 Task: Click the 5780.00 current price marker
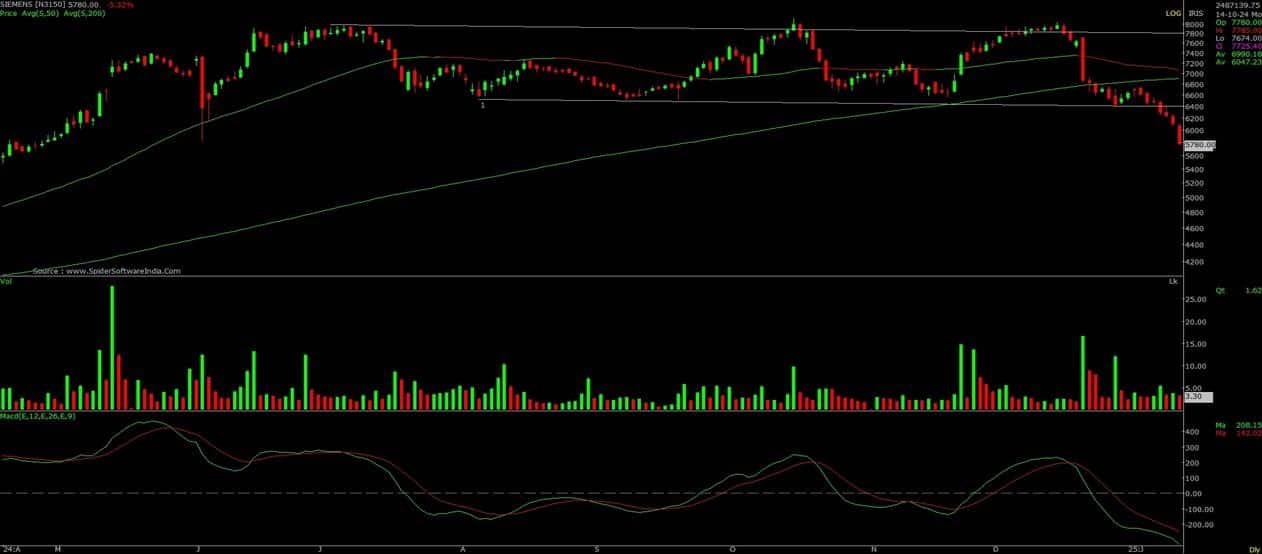tap(1198, 145)
